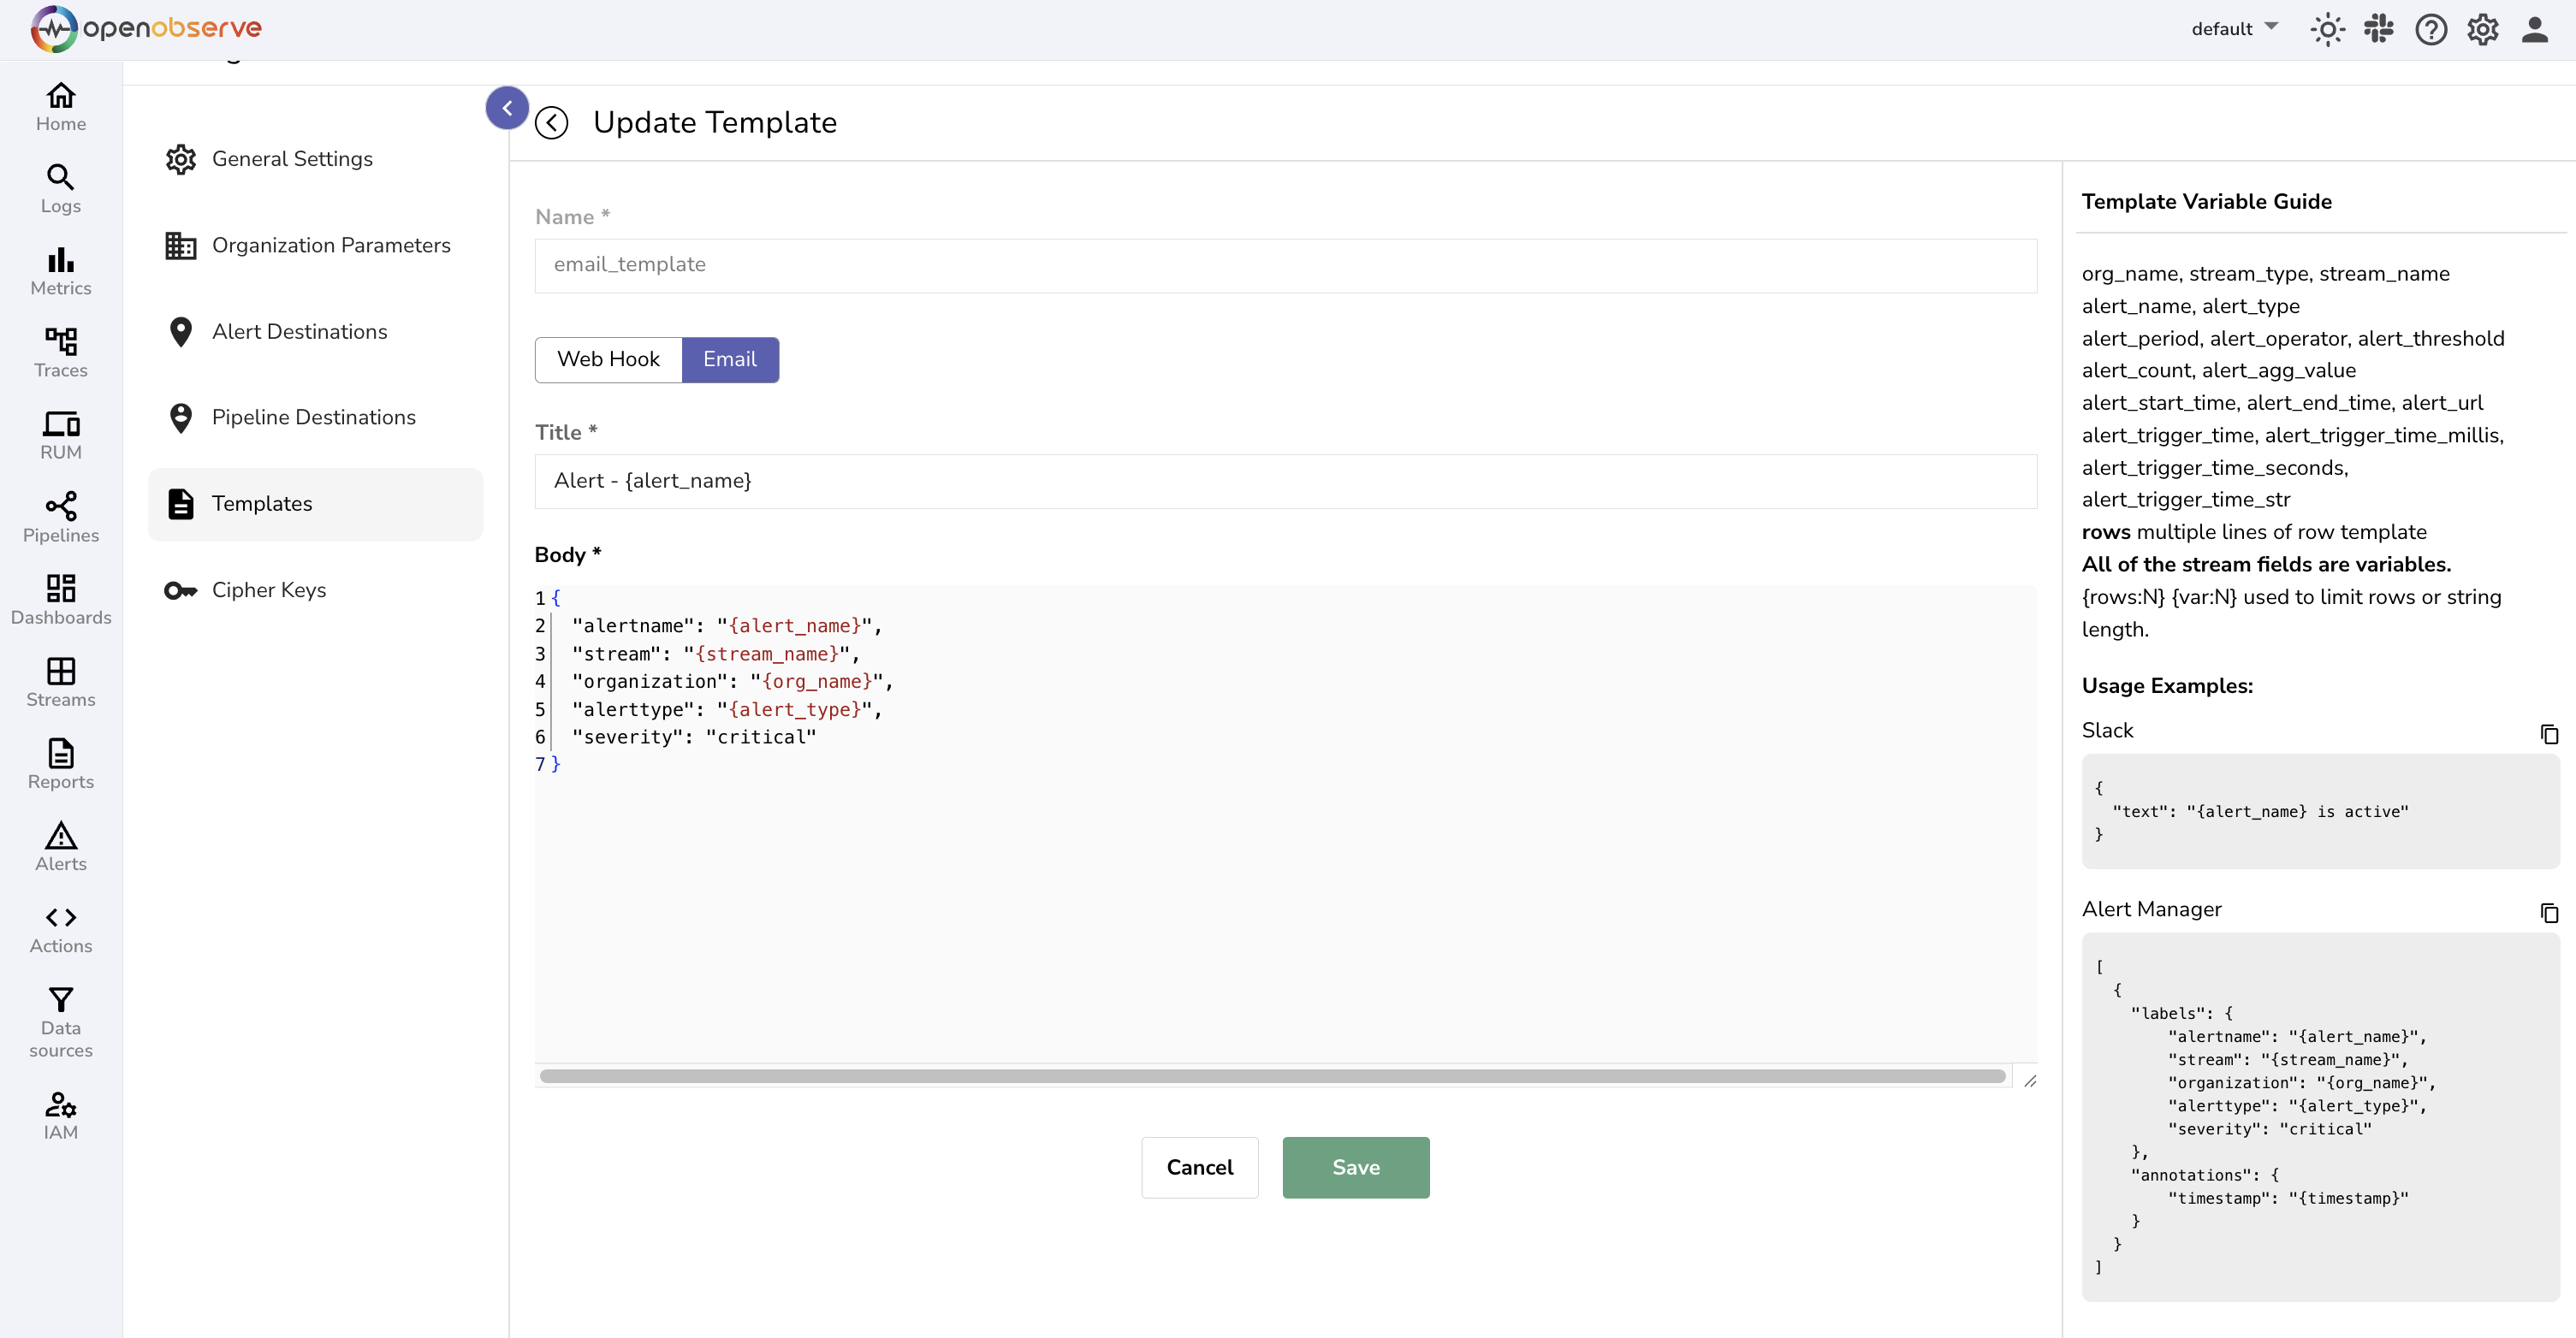Copy the Slack usage example

point(2549,734)
